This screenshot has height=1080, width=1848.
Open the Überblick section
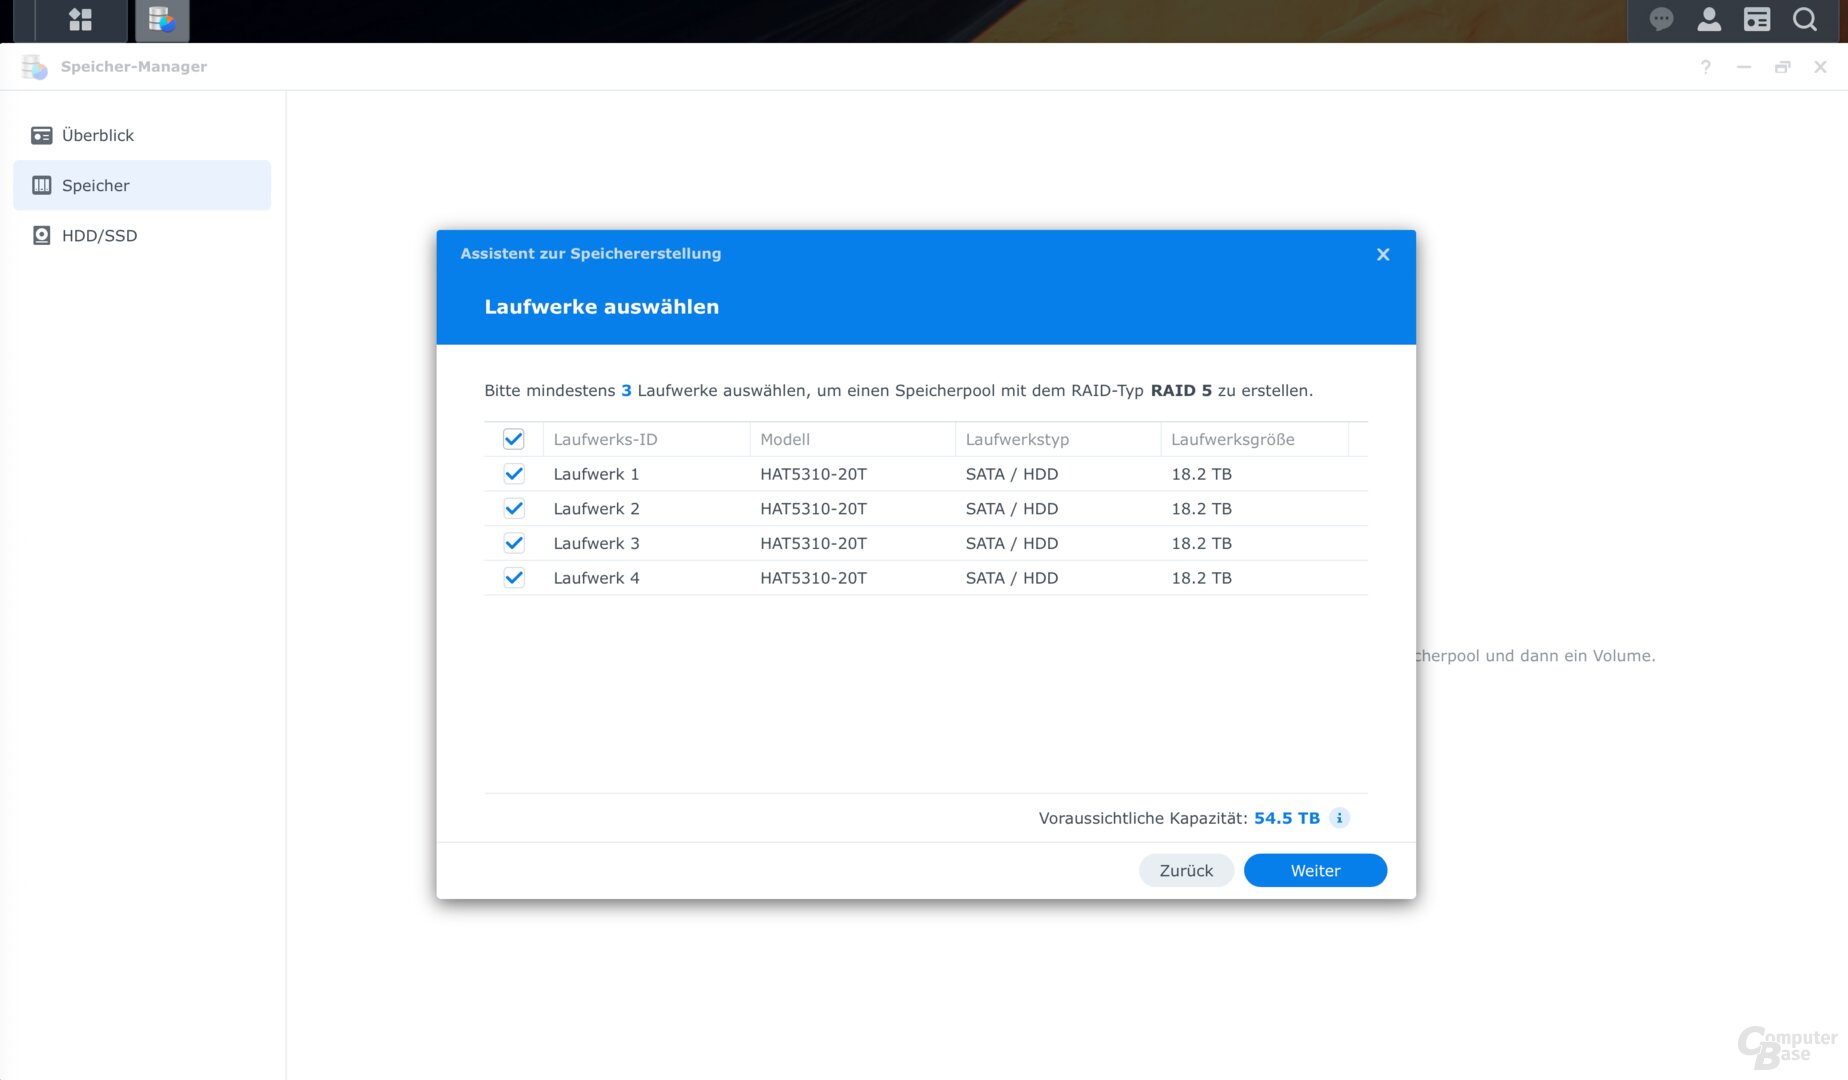tap(142, 135)
